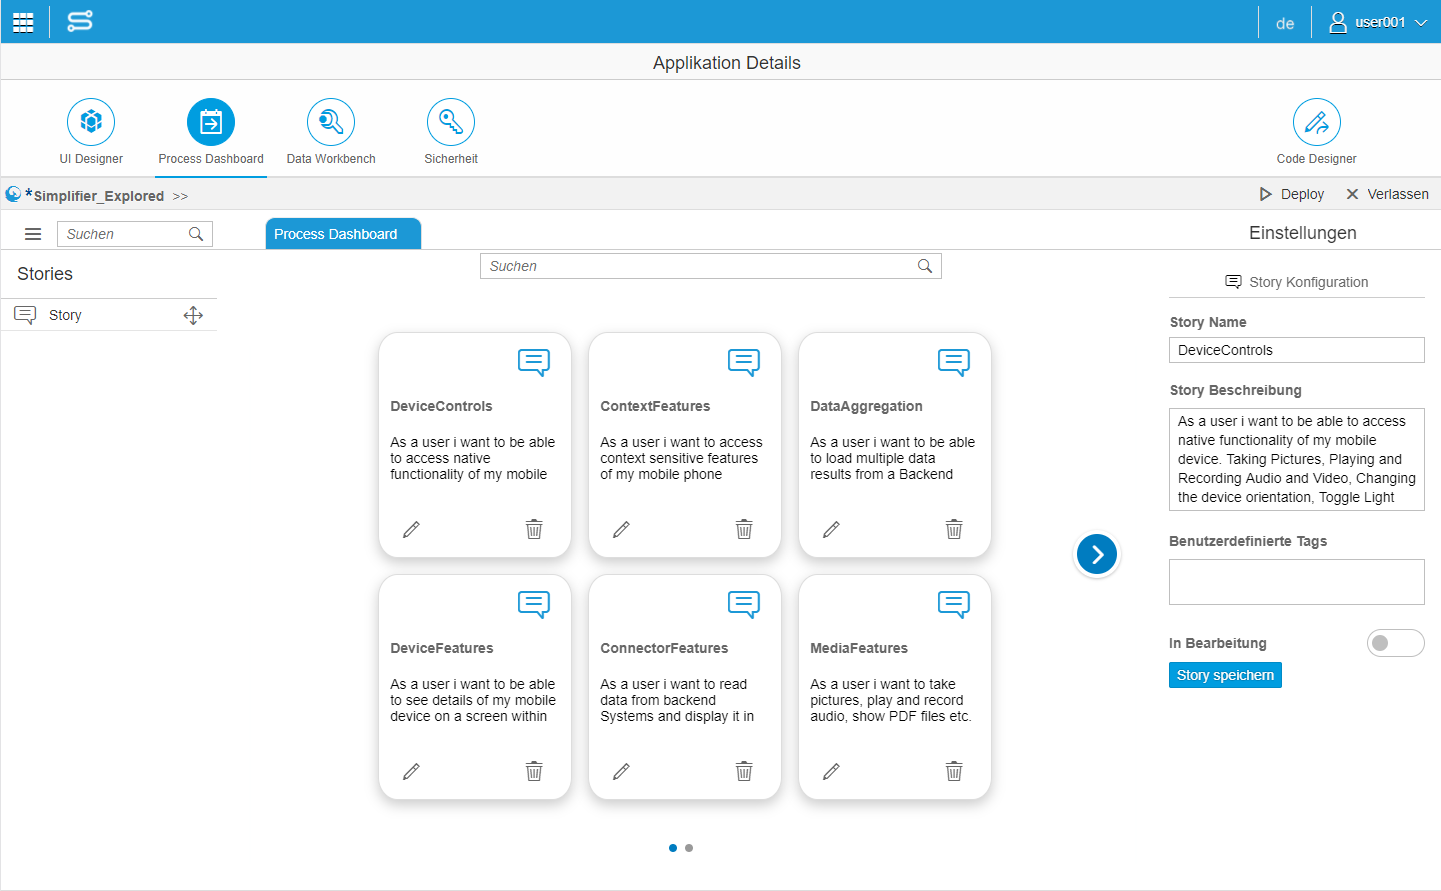Click the magnifier in the main search bar
This screenshot has width=1441, height=891.
pos(925,266)
